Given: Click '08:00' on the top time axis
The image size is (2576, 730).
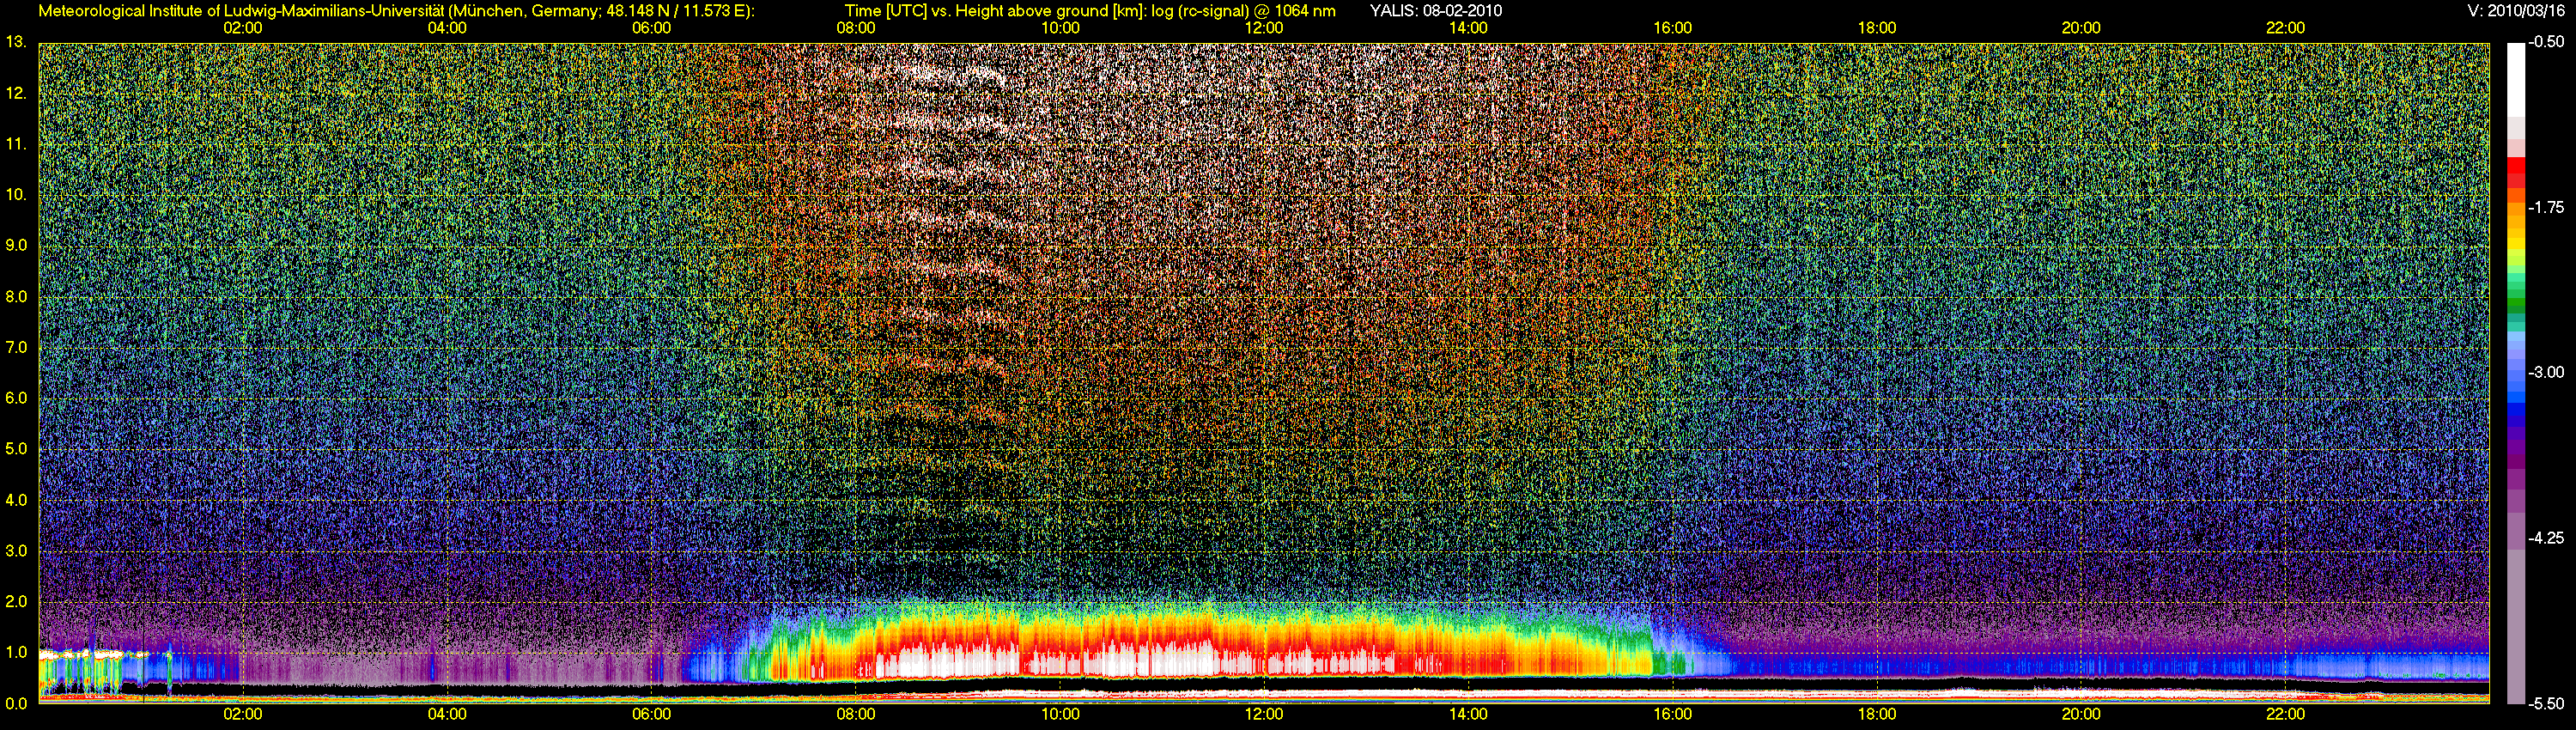Looking at the screenshot, I should coord(855,28).
